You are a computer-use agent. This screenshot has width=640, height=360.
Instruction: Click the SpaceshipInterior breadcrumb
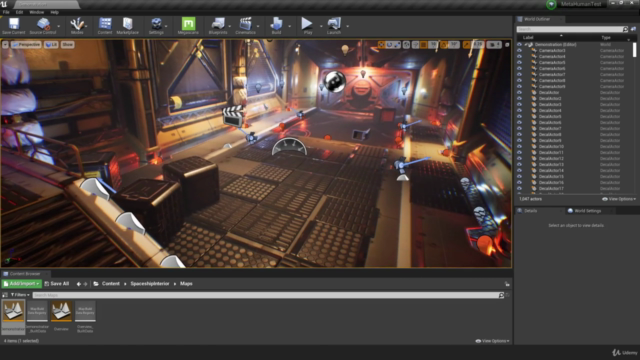click(150, 284)
